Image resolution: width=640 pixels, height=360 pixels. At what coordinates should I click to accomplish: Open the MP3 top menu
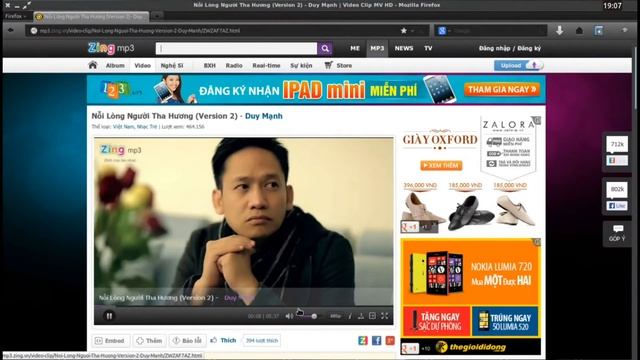click(x=377, y=48)
